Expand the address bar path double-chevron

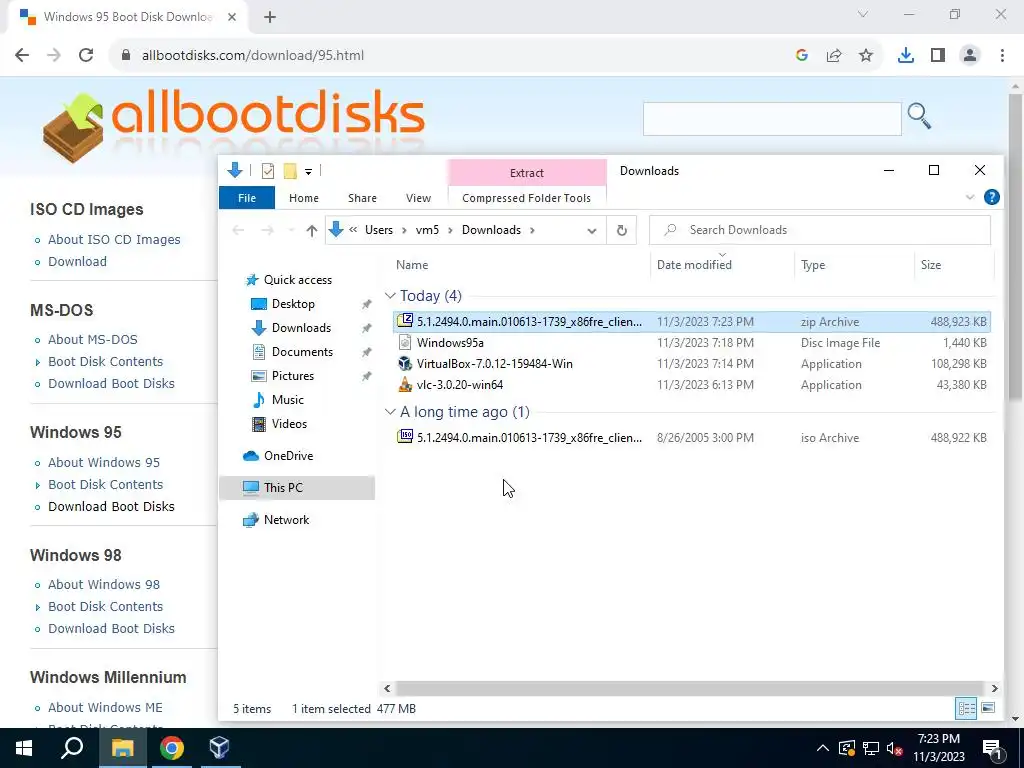[353, 230]
